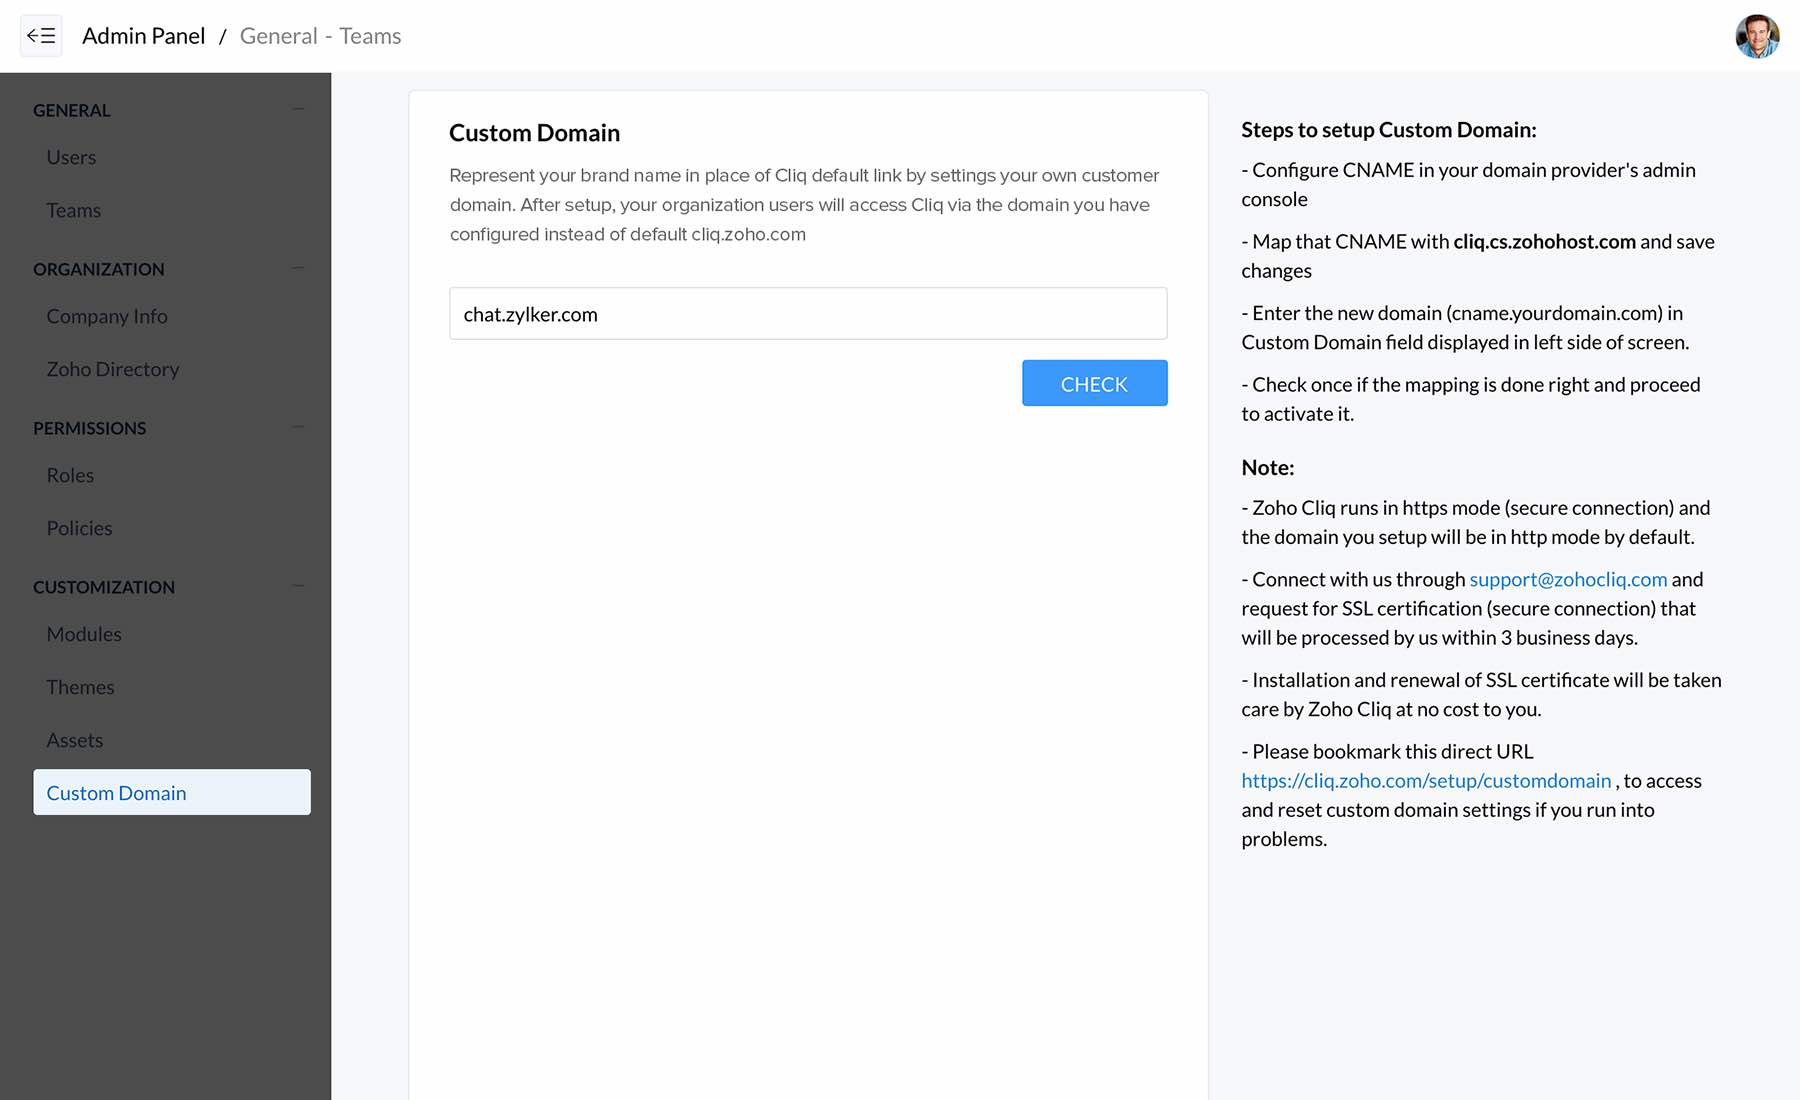Select Custom Domain menu item
The image size is (1800, 1100).
[172, 792]
